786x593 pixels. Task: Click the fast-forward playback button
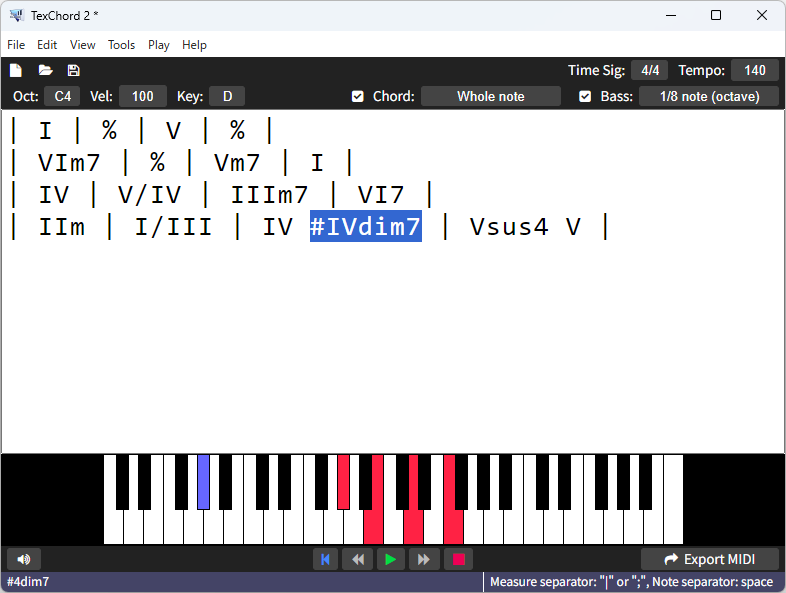pos(424,559)
